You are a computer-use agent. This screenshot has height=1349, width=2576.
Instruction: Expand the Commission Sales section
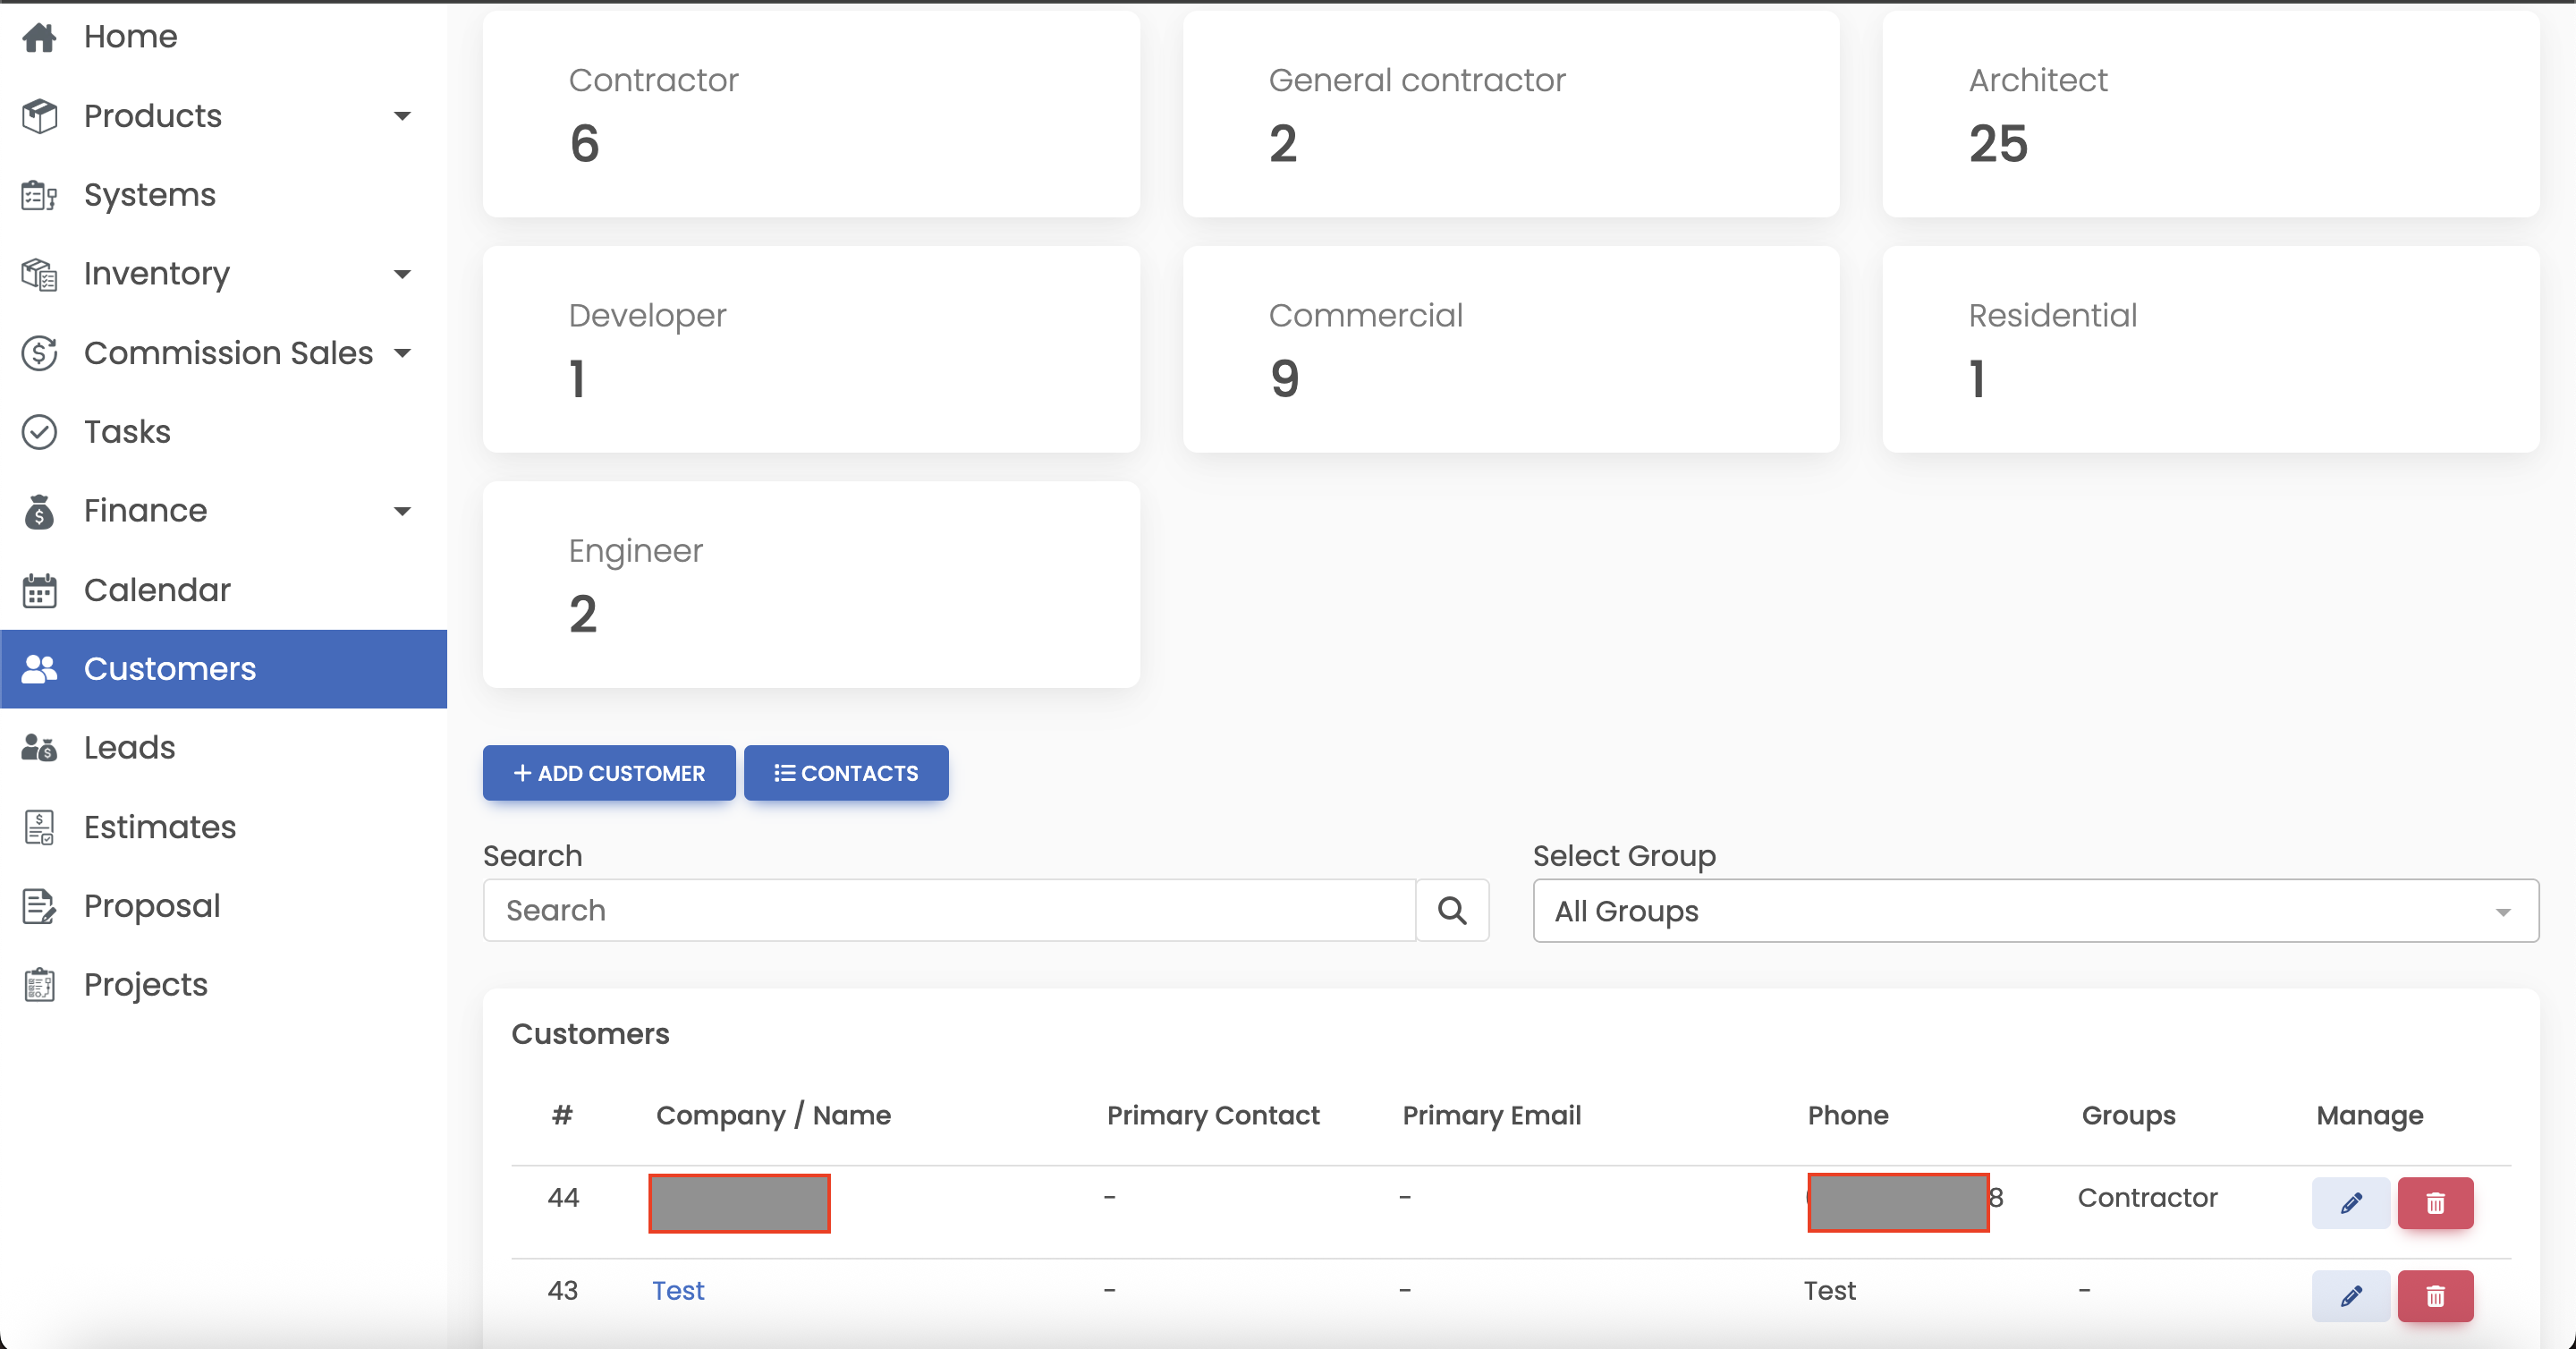coord(403,353)
